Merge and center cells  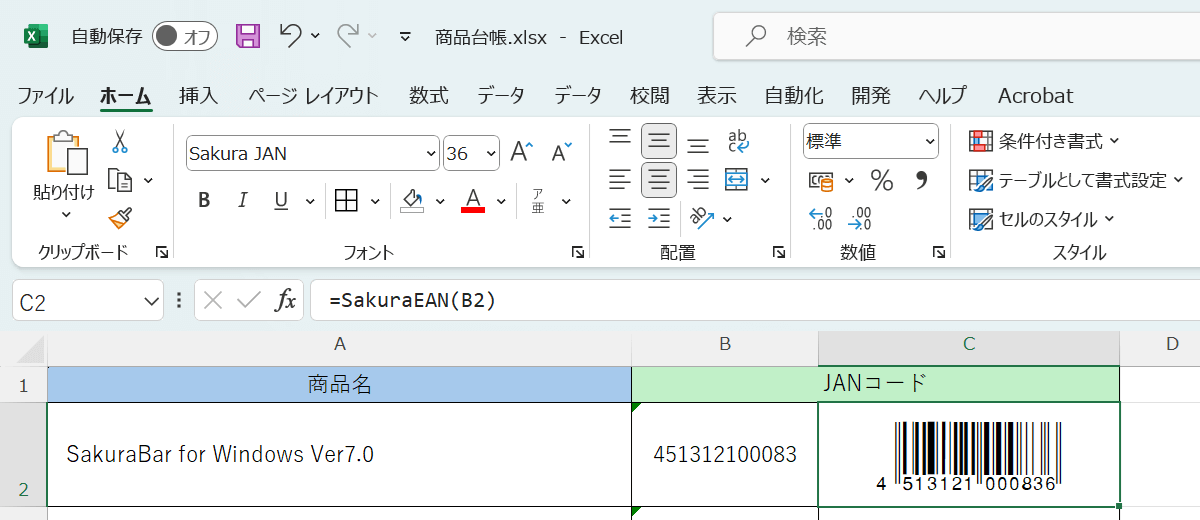click(x=737, y=180)
